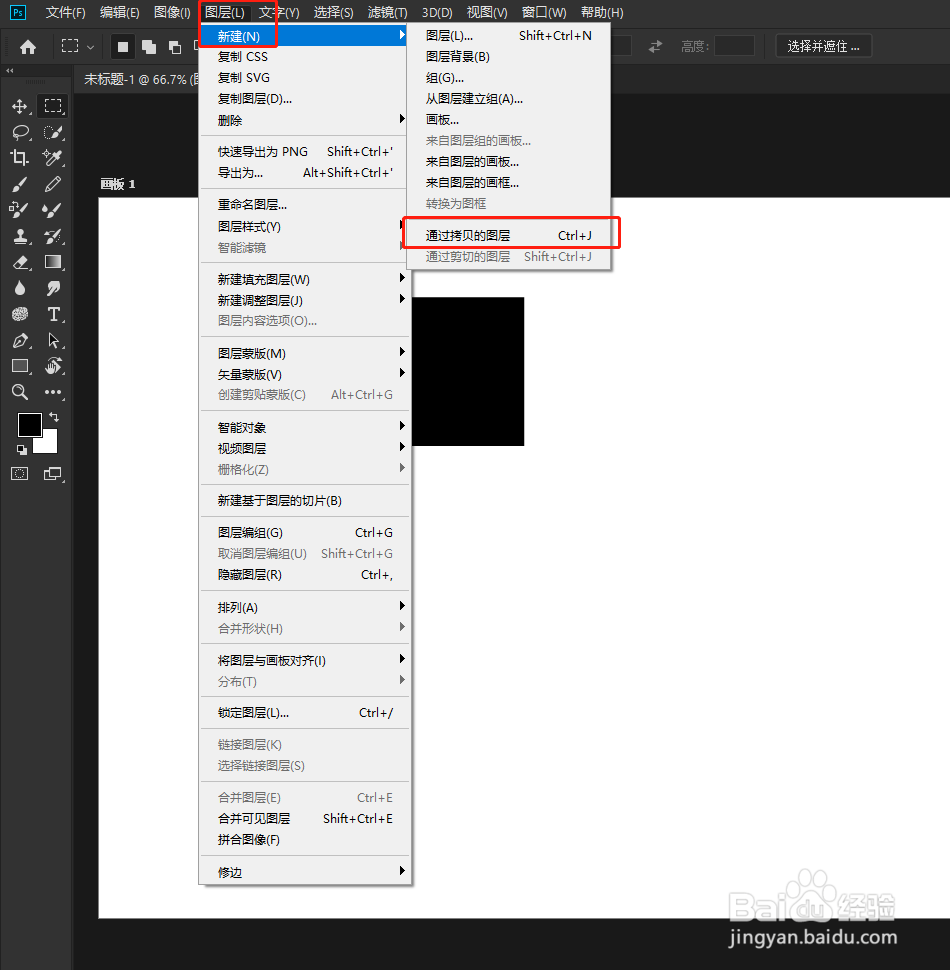Reset default foreground and background colors
This screenshot has width=950, height=970.
[x=22, y=450]
